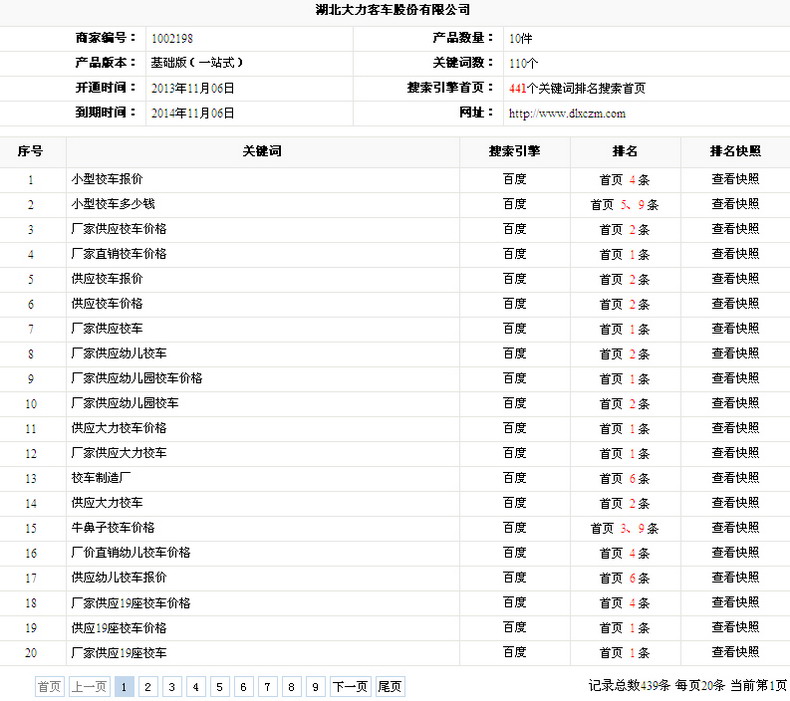View snapshot for 供应校车价格 row
The width and height of the screenshot is (790, 701).
point(735,304)
